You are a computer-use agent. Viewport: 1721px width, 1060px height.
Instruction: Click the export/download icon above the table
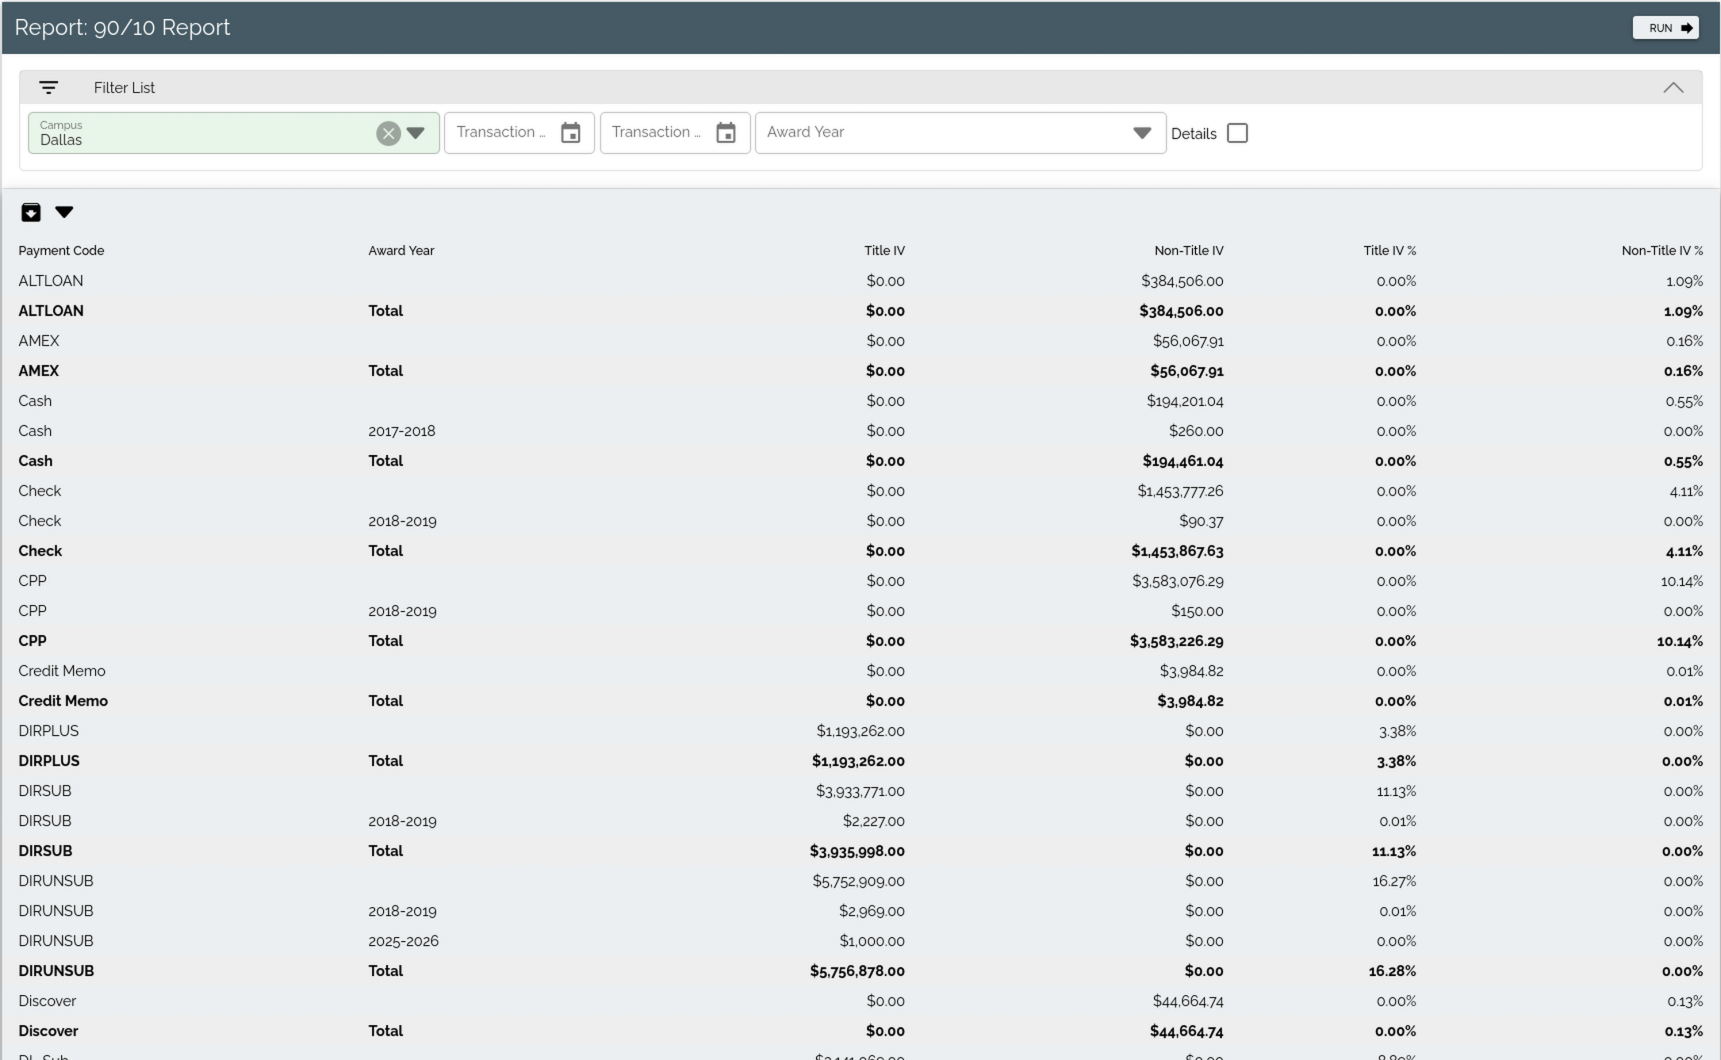31,212
